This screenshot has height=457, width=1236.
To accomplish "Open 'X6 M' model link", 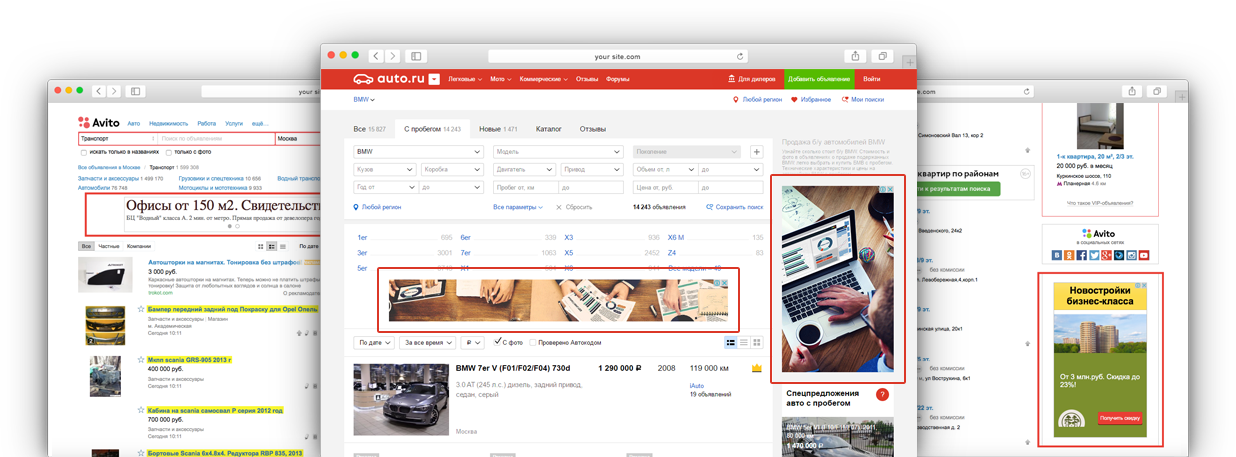I will tap(677, 237).
